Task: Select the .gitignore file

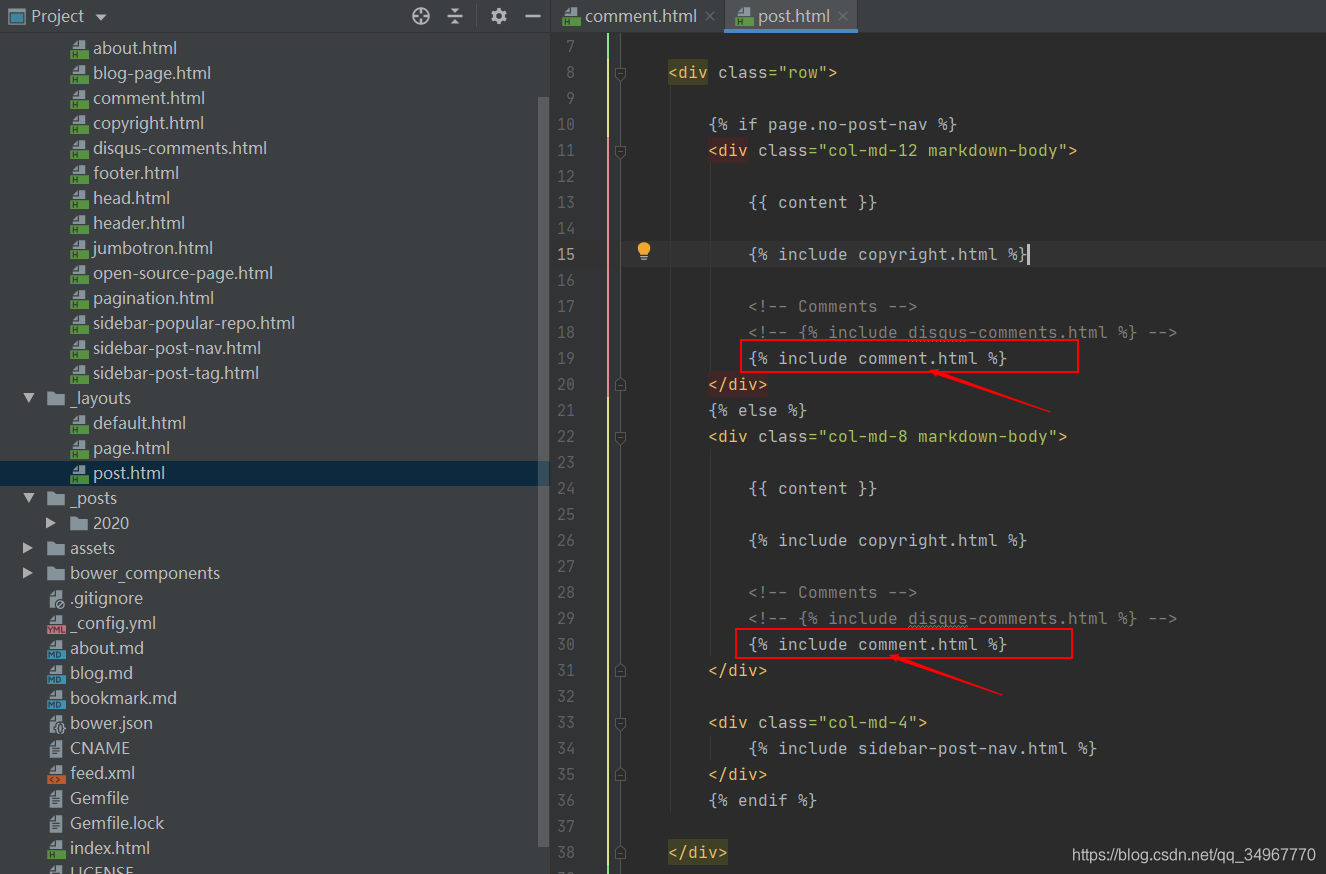Action: pyautogui.click(x=106, y=598)
